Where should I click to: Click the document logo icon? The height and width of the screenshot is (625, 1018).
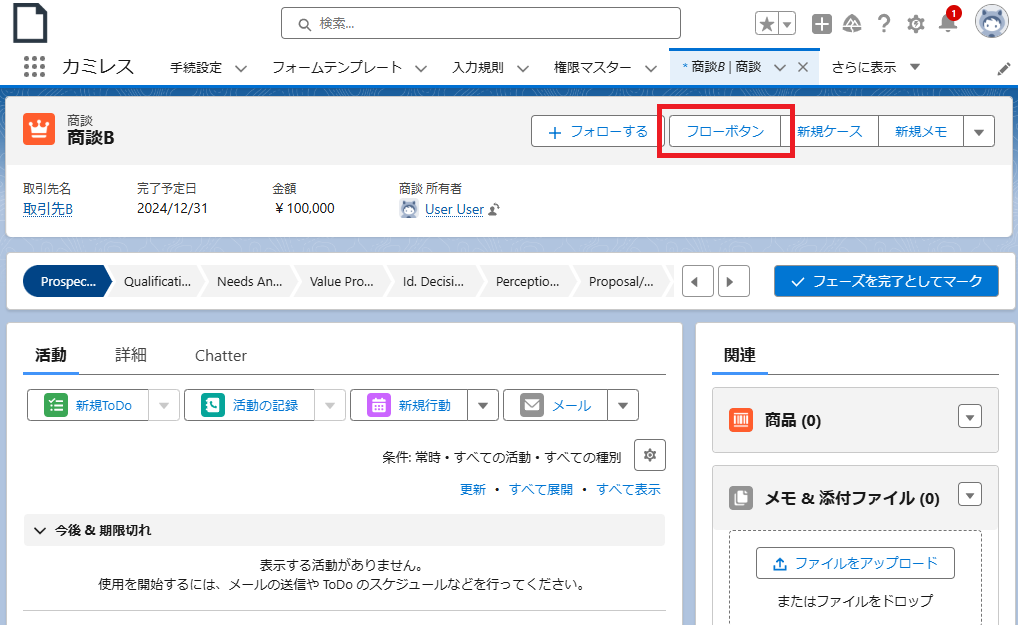[x=31, y=23]
